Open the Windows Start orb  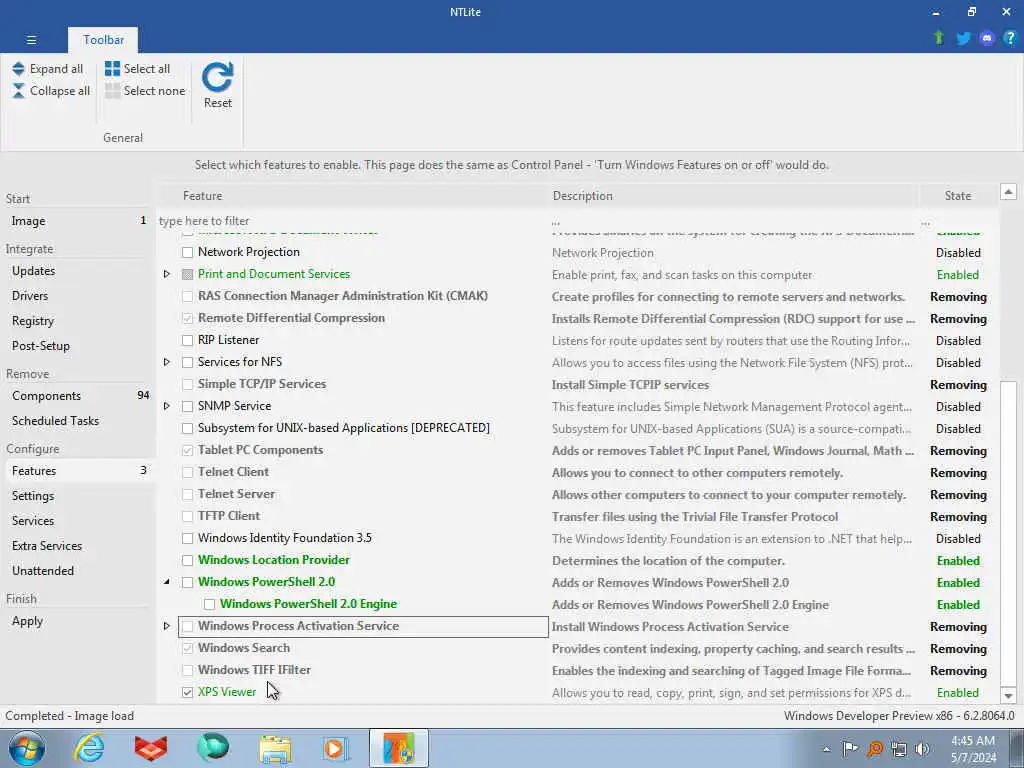pyautogui.click(x=27, y=748)
